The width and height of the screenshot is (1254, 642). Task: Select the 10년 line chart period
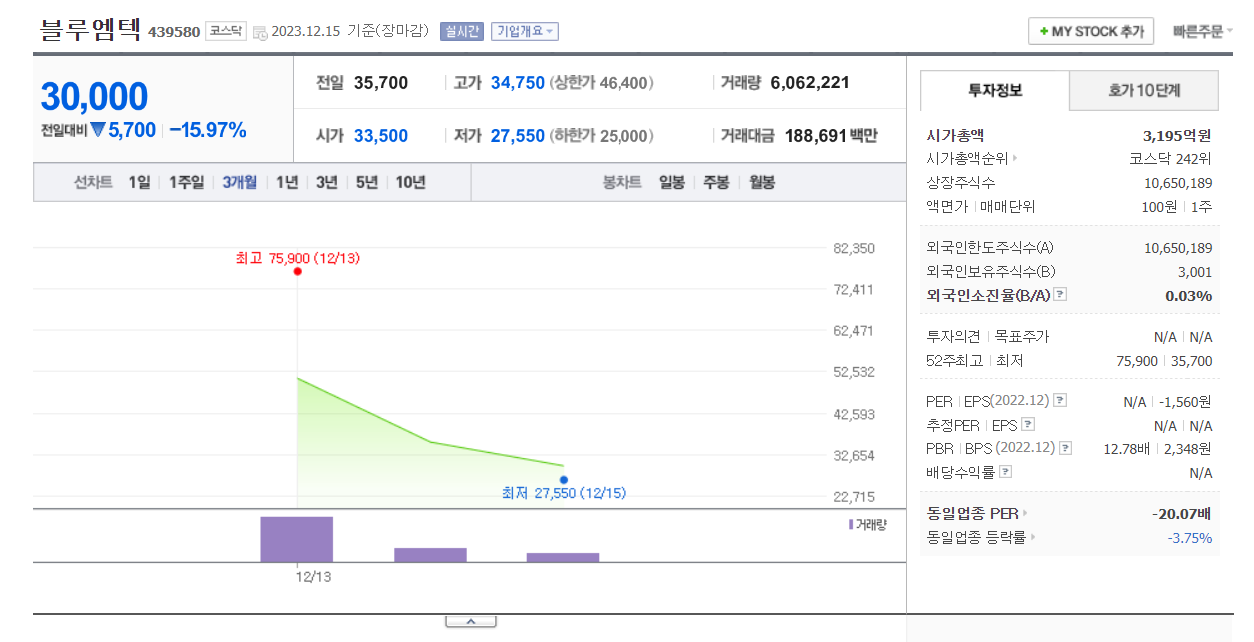coord(410,182)
